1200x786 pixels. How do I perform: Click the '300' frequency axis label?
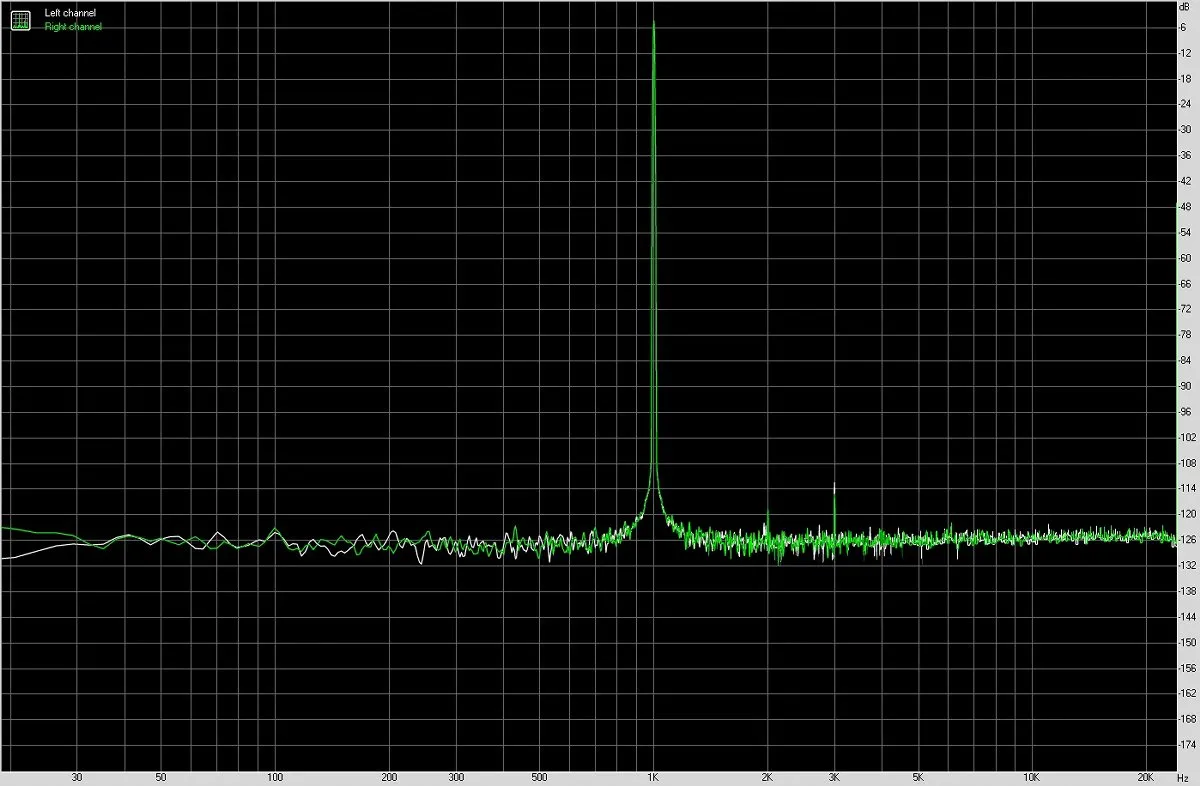pyautogui.click(x=456, y=777)
